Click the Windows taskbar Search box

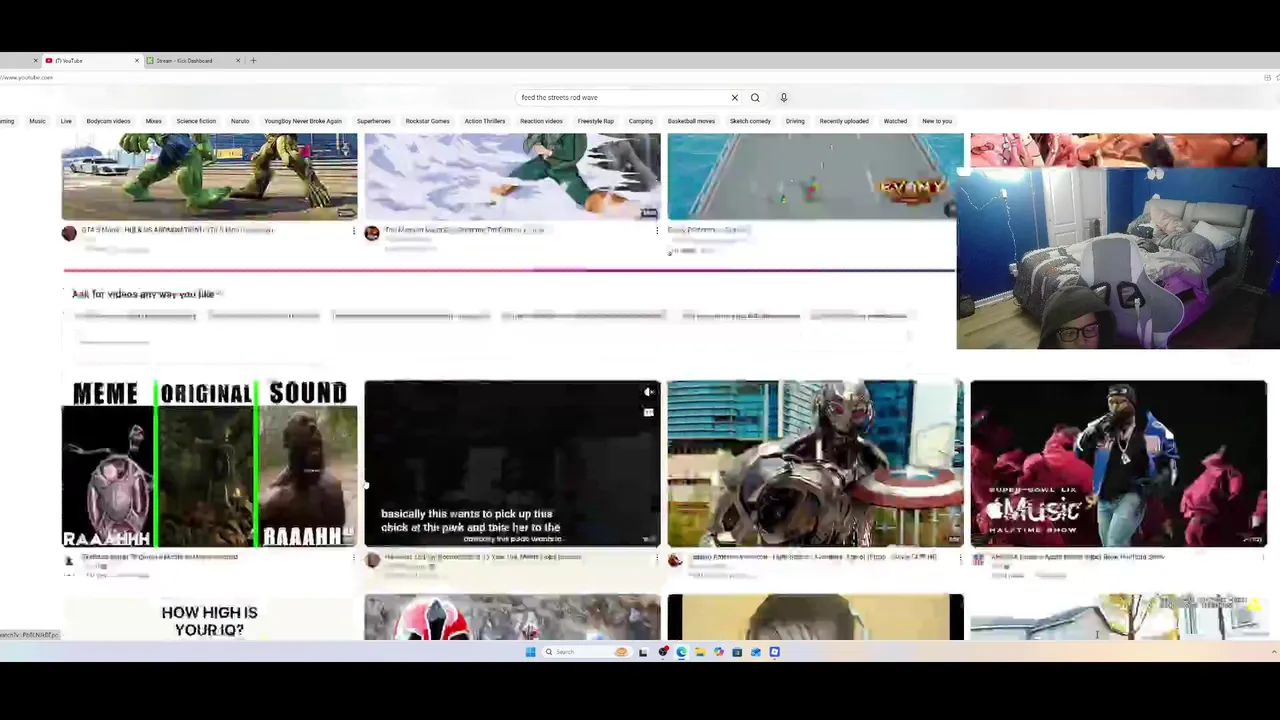coord(587,652)
